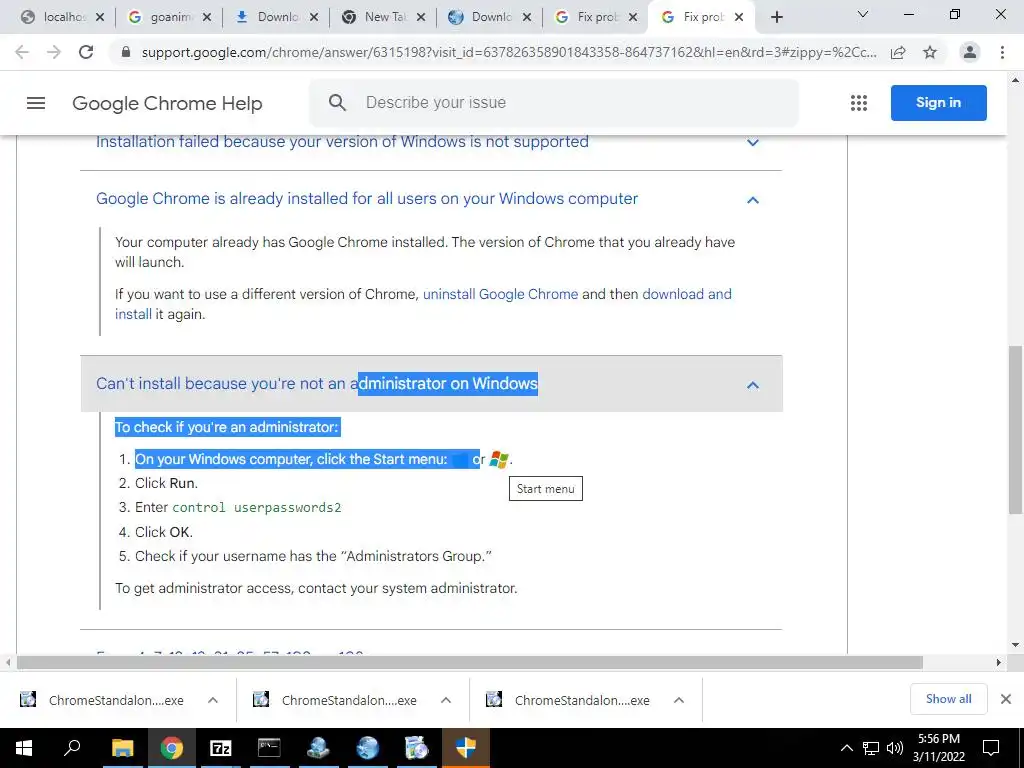The width and height of the screenshot is (1024, 768).
Task: Open the Google apps grid
Action: pyautogui.click(x=859, y=103)
